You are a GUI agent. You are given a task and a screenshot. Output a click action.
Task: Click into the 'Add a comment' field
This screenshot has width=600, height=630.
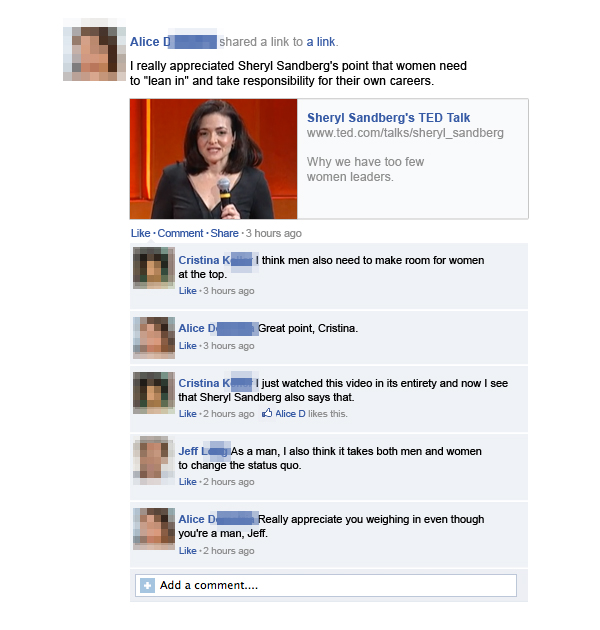coord(326,585)
